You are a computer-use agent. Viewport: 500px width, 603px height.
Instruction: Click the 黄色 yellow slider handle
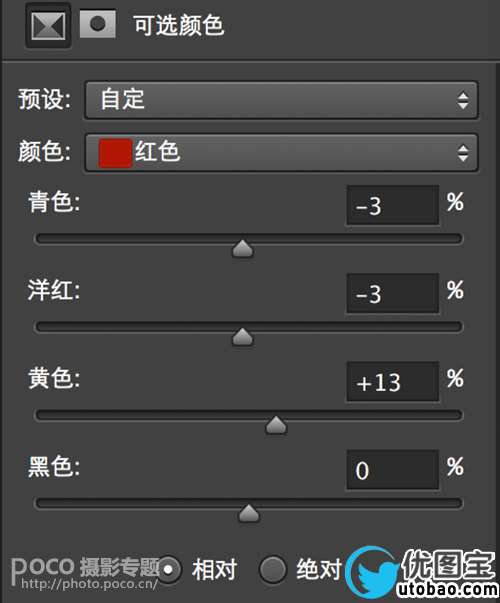pos(276,425)
